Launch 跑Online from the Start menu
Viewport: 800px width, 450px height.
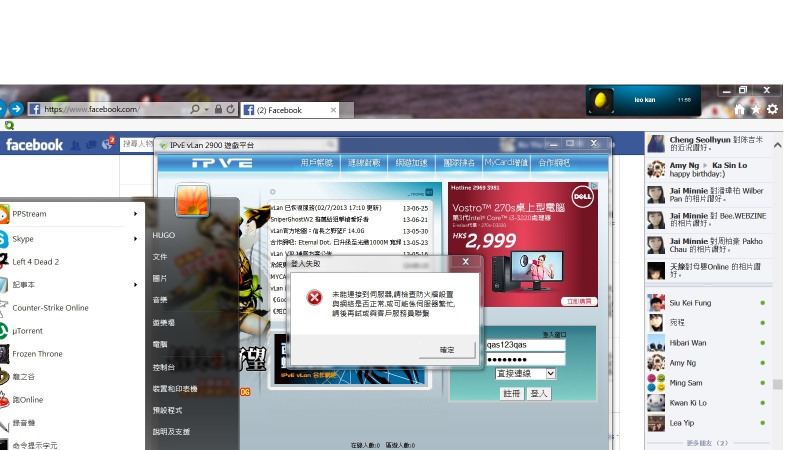tap(28, 399)
